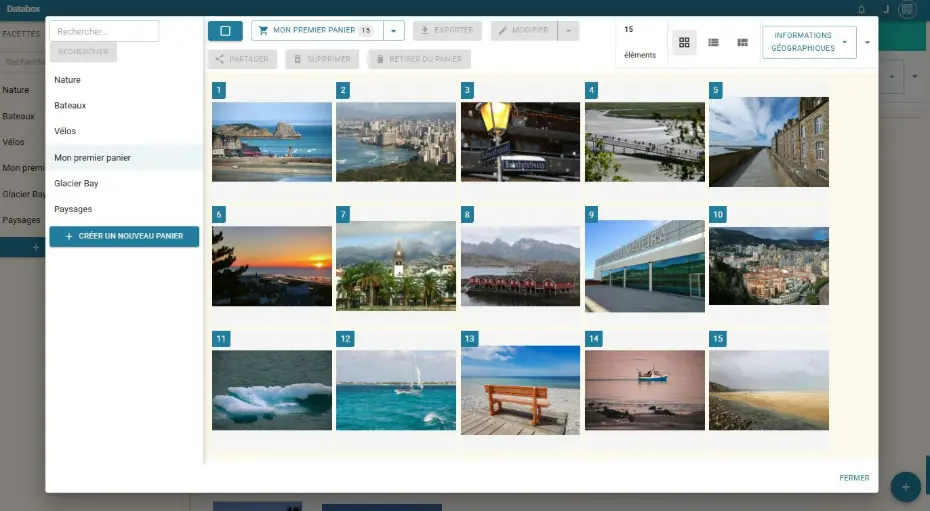The height and width of the screenshot is (511, 930).
Task: Close dialog with Fermer link
Action: 854,478
